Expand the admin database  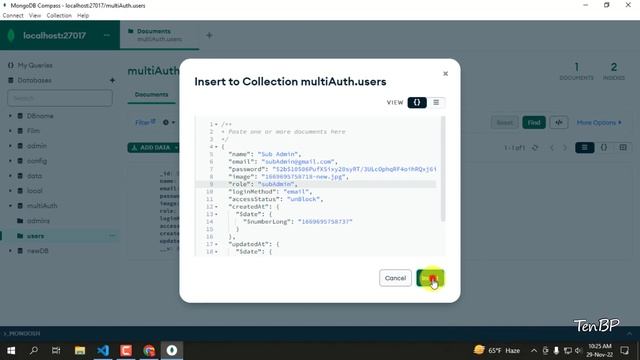click(10, 146)
